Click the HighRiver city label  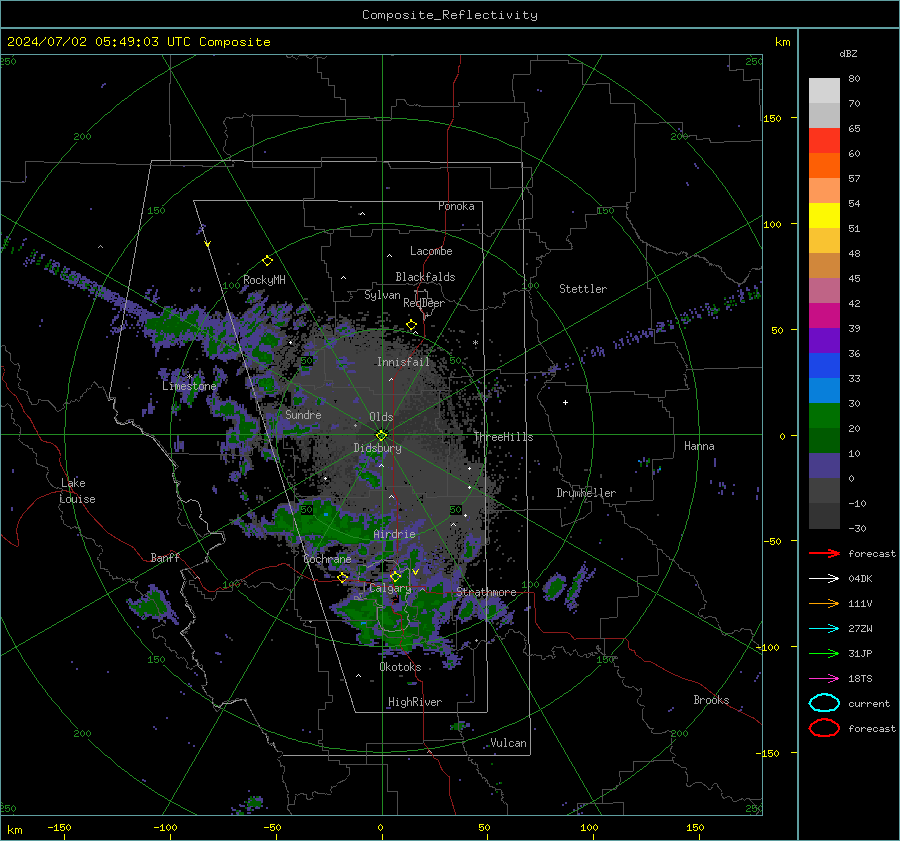pyautogui.click(x=415, y=702)
